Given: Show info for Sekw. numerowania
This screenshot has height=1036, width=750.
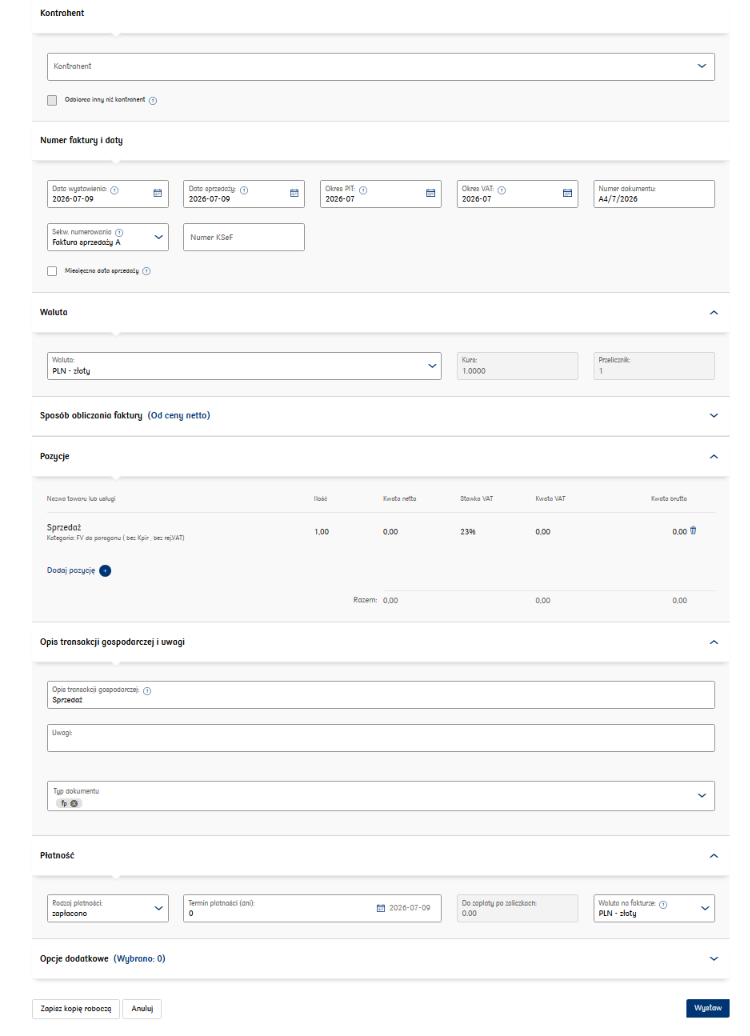Looking at the screenshot, I should (119, 233).
